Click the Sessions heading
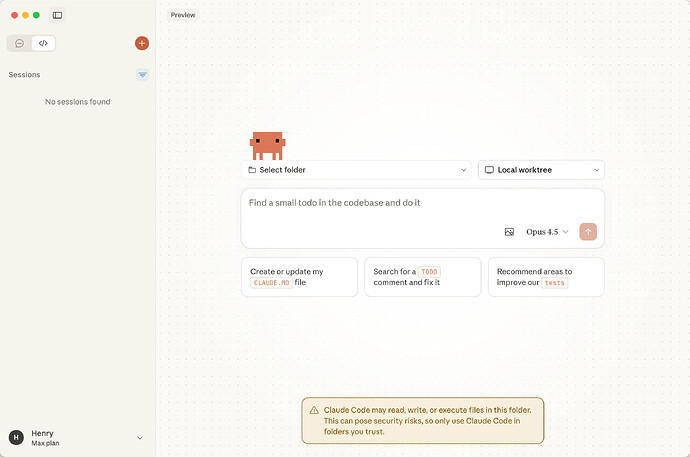 click(24, 75)
